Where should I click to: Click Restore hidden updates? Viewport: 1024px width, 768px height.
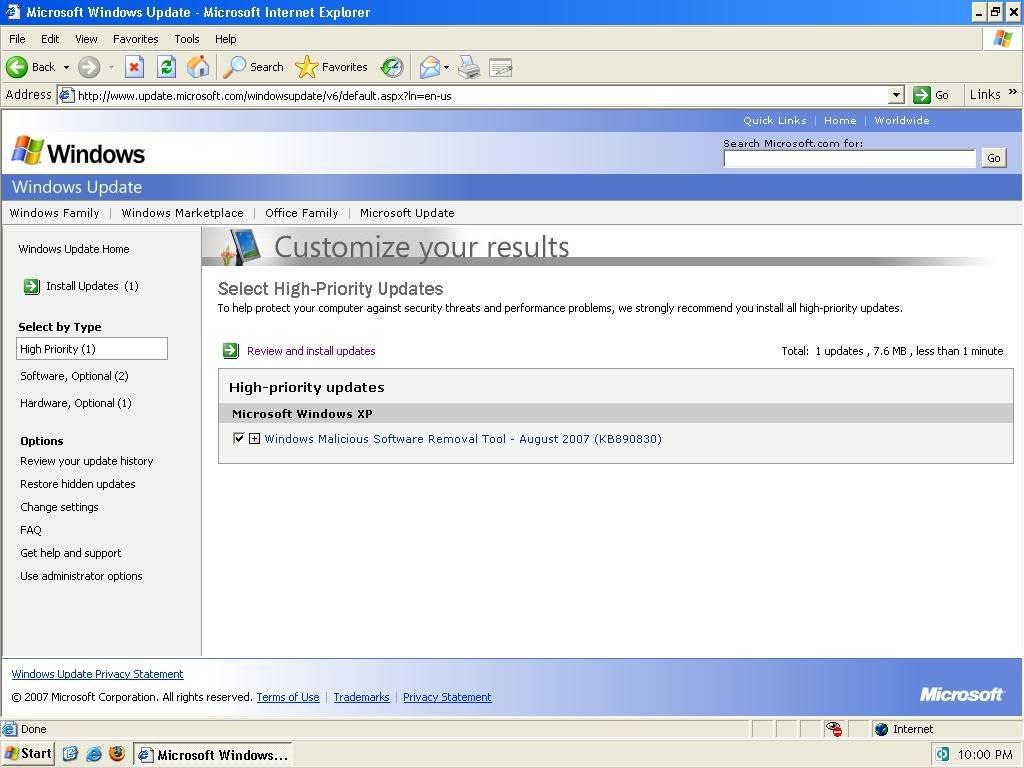pos(78,484)
